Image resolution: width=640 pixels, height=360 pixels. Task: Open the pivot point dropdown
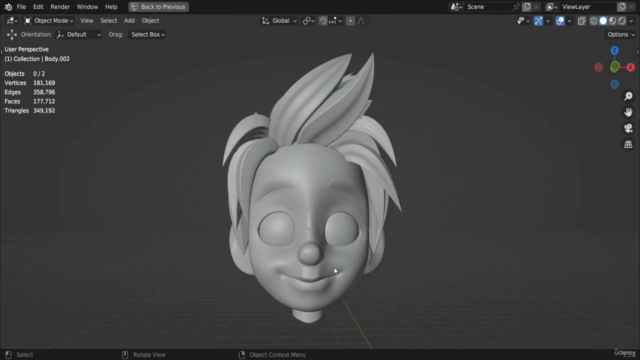pos(308,21)
